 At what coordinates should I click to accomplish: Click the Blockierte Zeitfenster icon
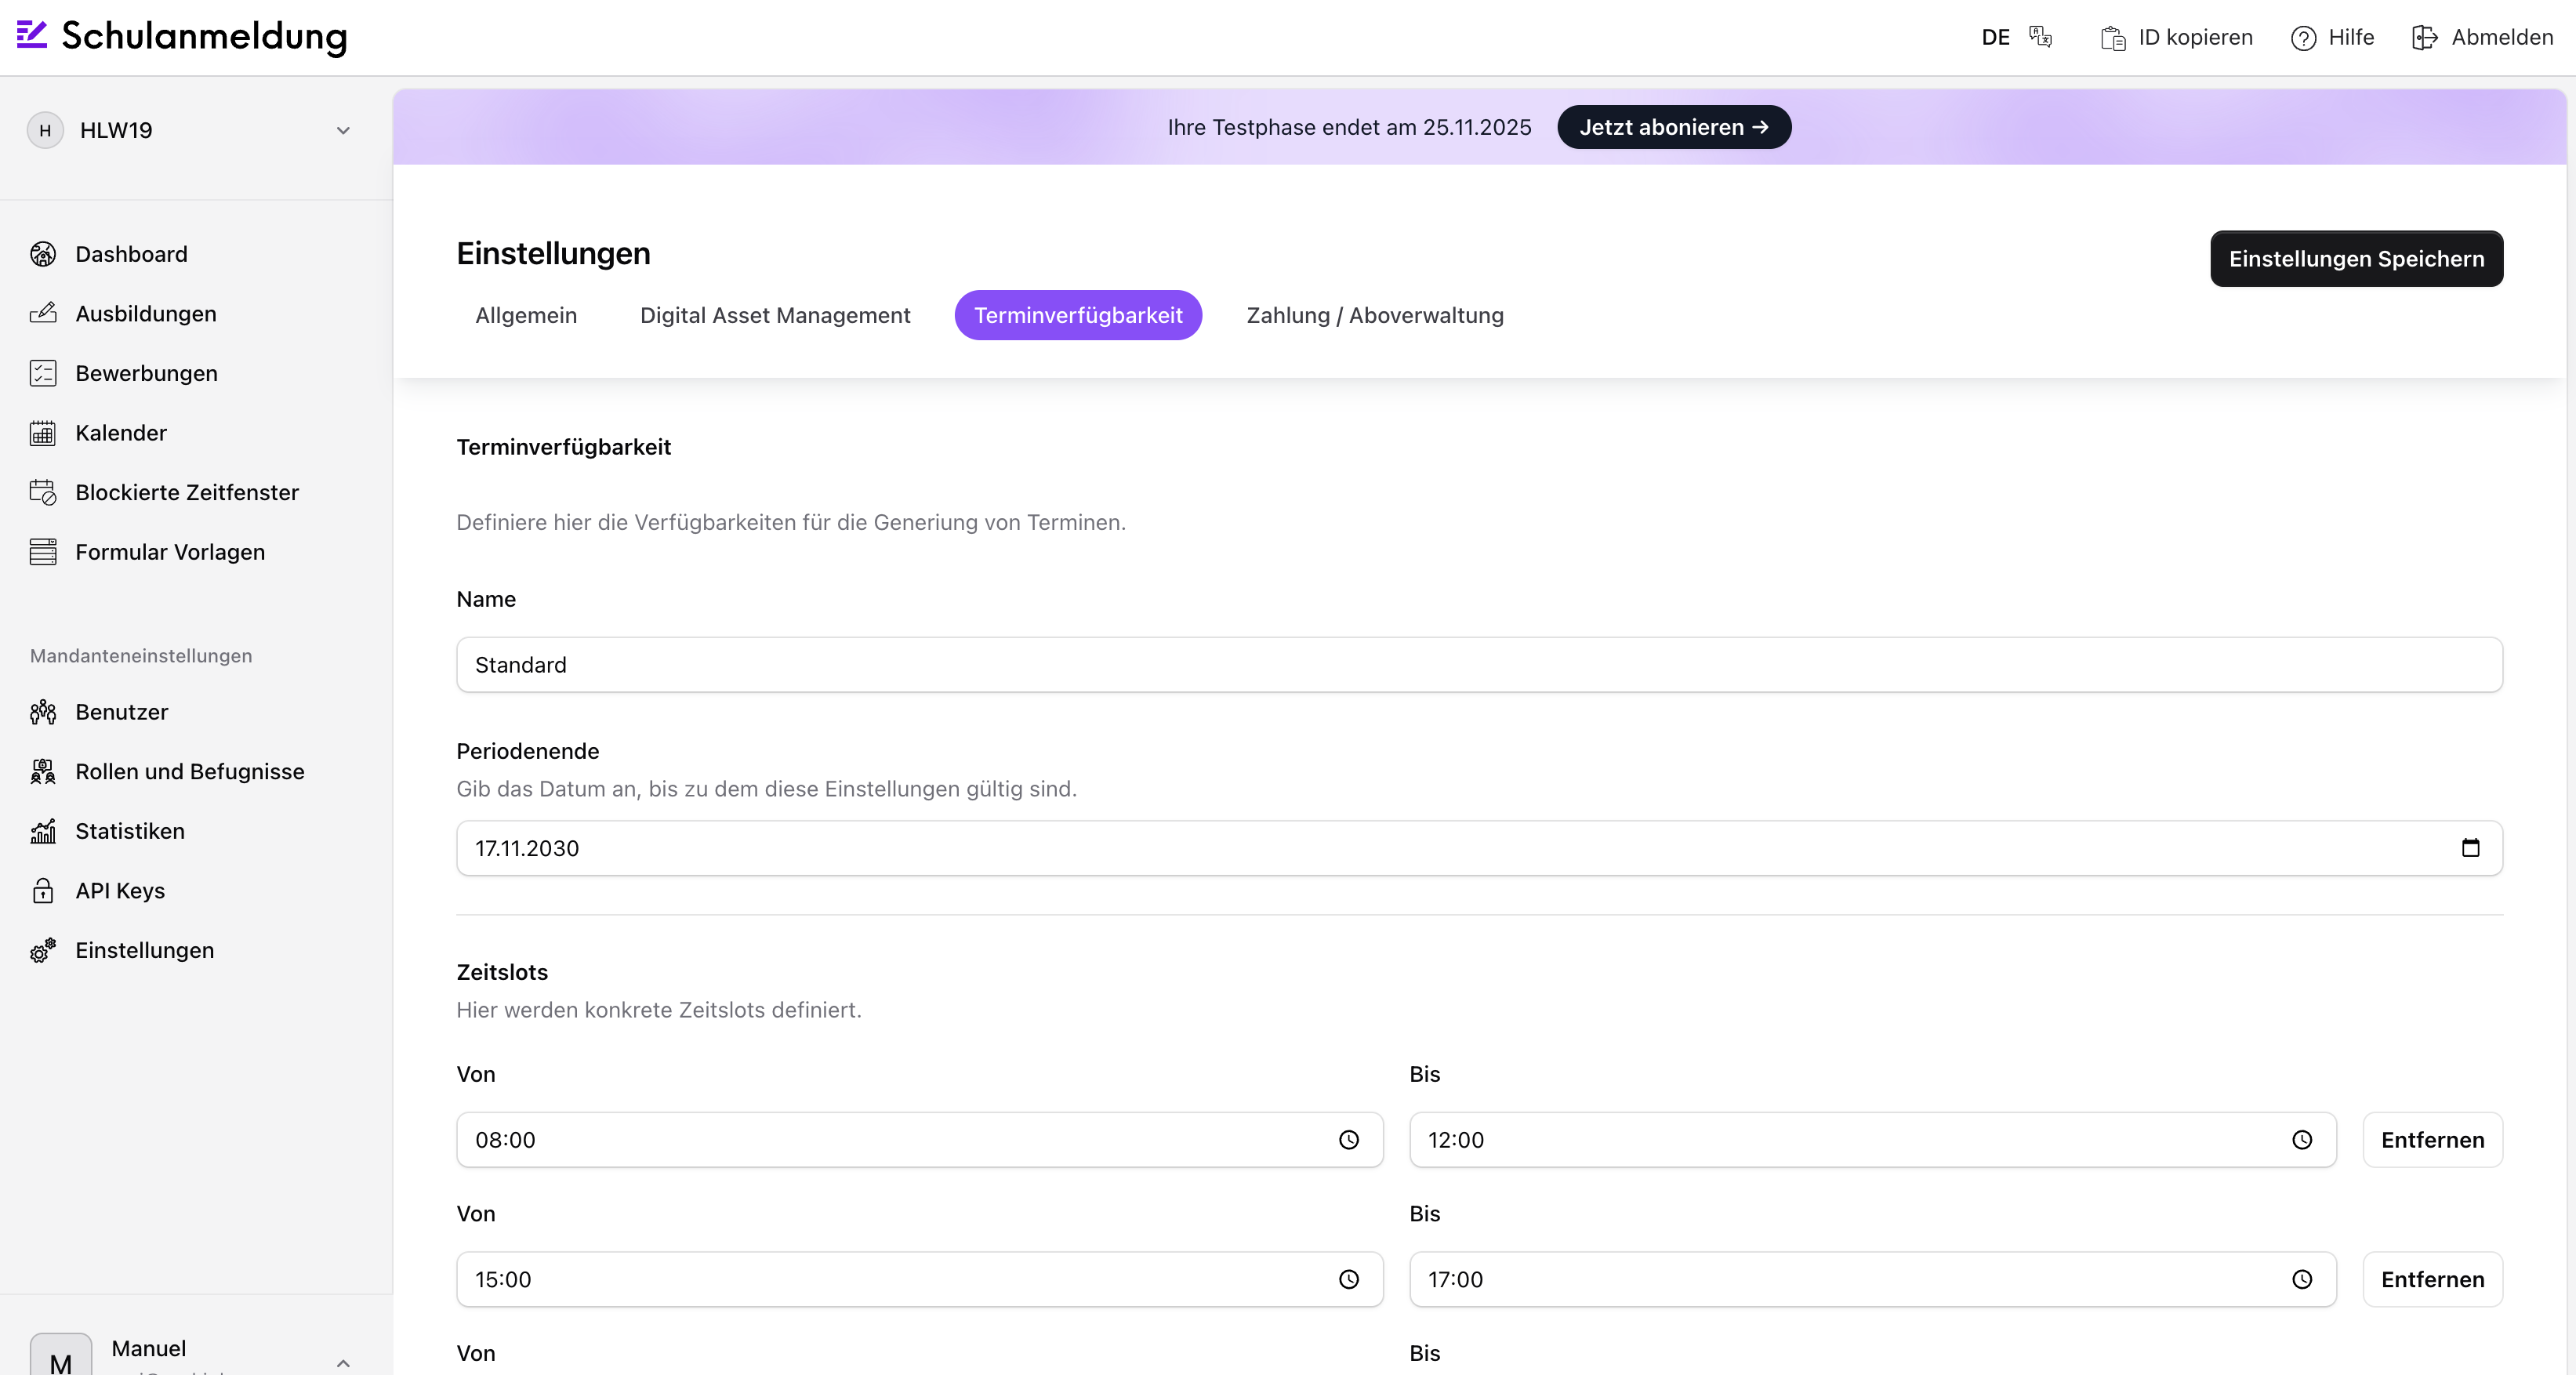coord(42,492)
